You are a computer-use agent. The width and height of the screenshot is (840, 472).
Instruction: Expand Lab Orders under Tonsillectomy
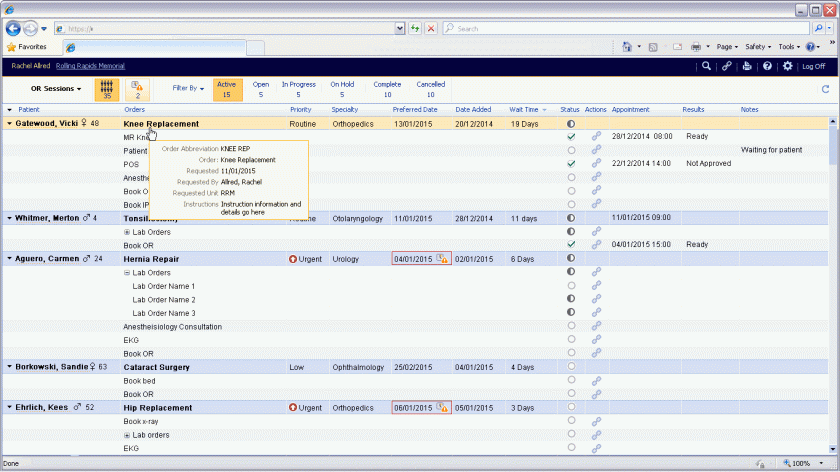point(127,231)
